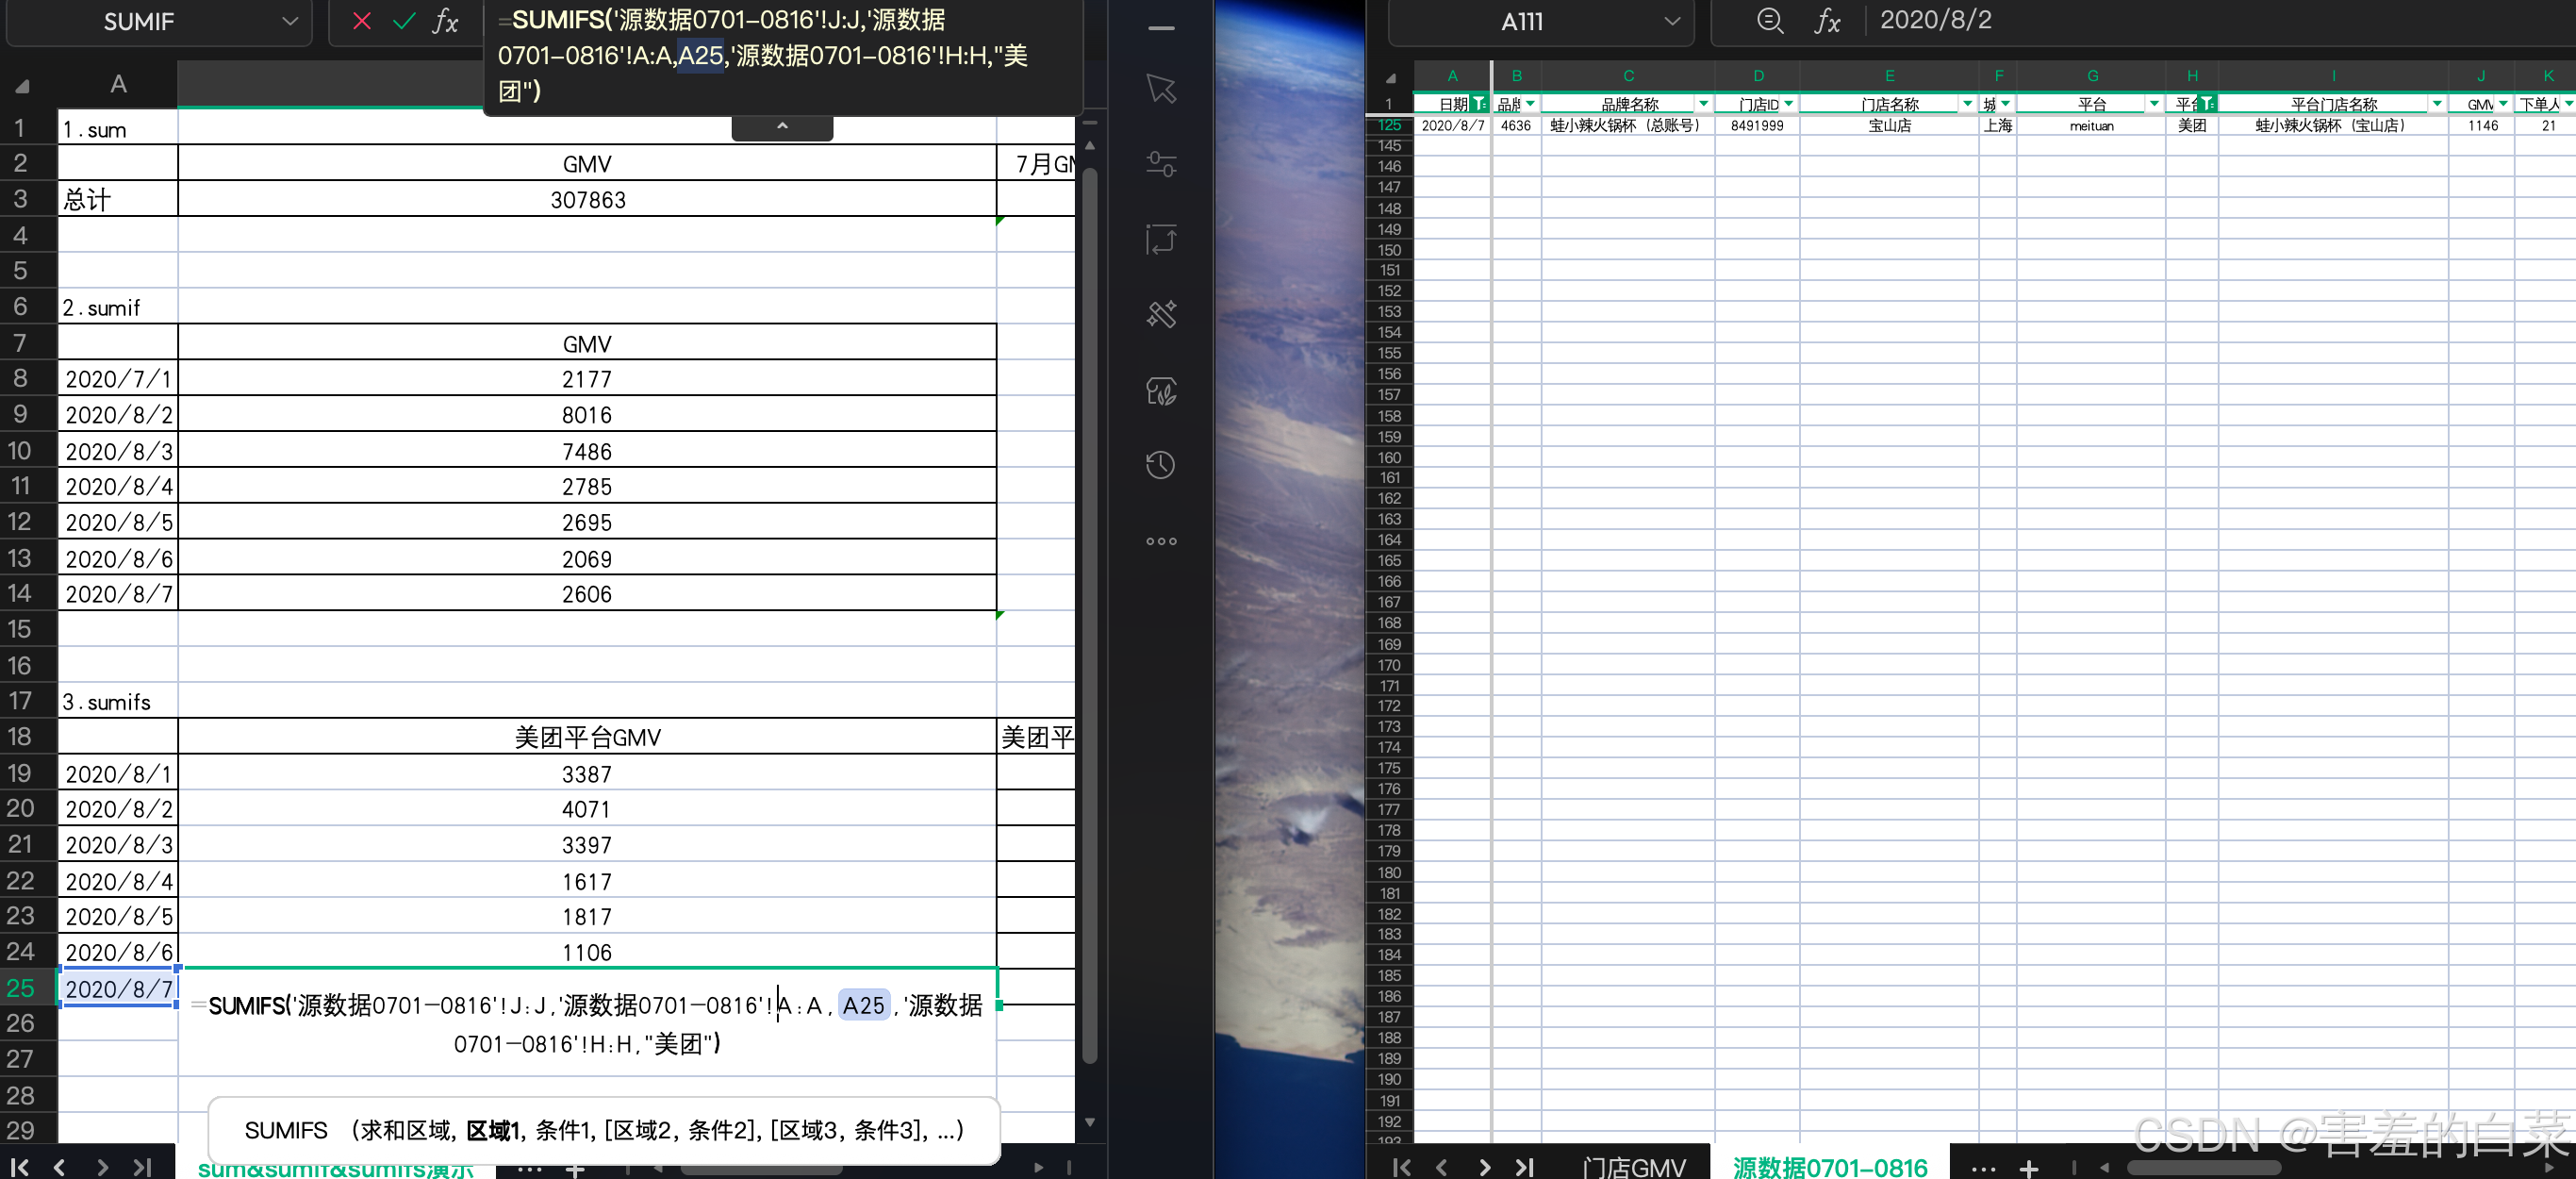This screenshot has height=1179, width=2576.
Task: Open the history clock icon in sidebar
Action: 1160,465
